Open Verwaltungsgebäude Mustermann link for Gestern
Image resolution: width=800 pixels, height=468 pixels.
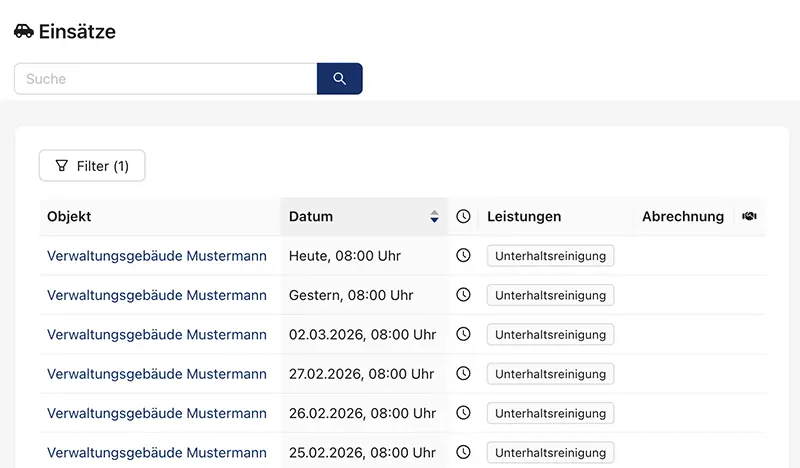[x=157, y=295]
